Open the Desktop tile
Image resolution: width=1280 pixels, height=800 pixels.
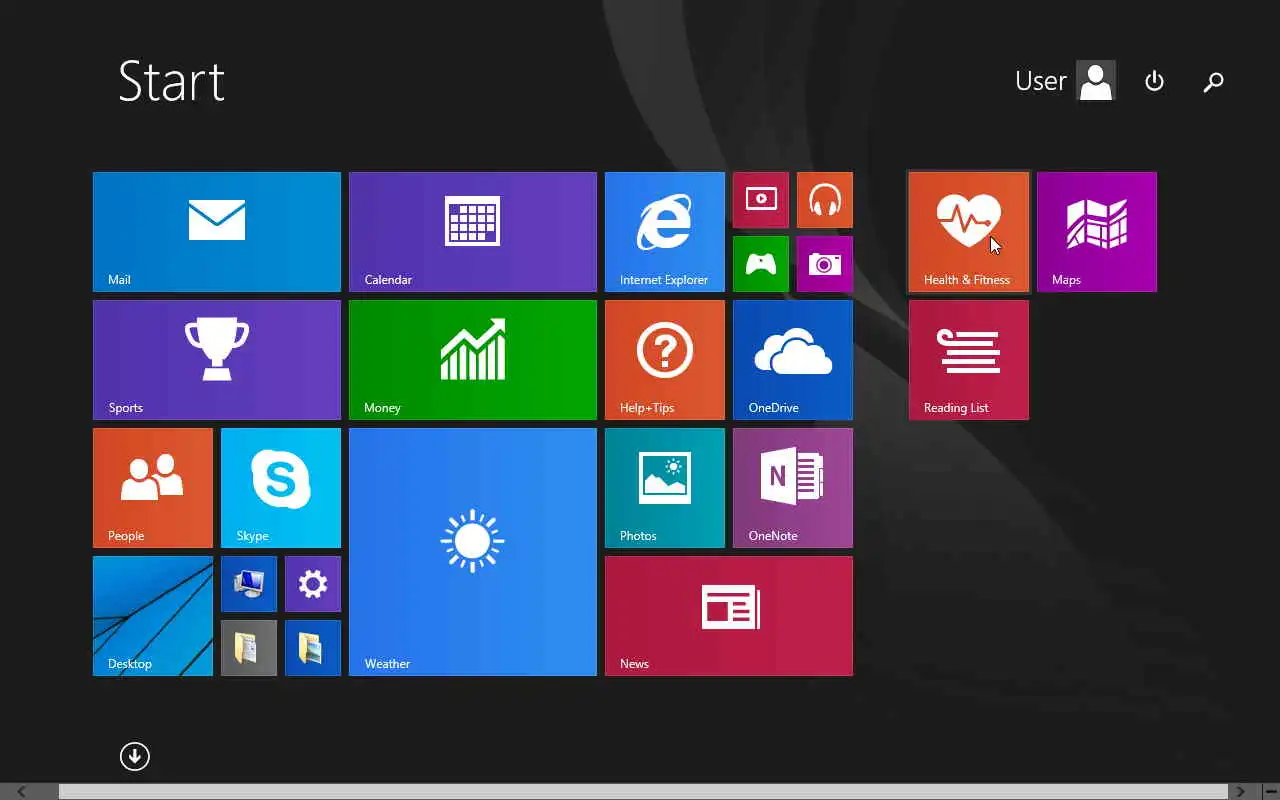[x=153, y=616]
